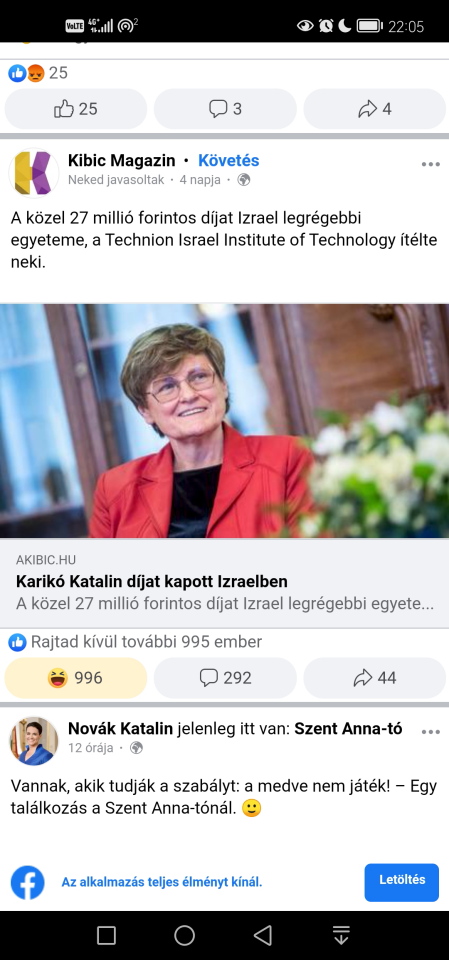Open the Karikó Katalin article photo
This screenshot has height=960, width=449.
pyautogui.click(x=224, y=421)
